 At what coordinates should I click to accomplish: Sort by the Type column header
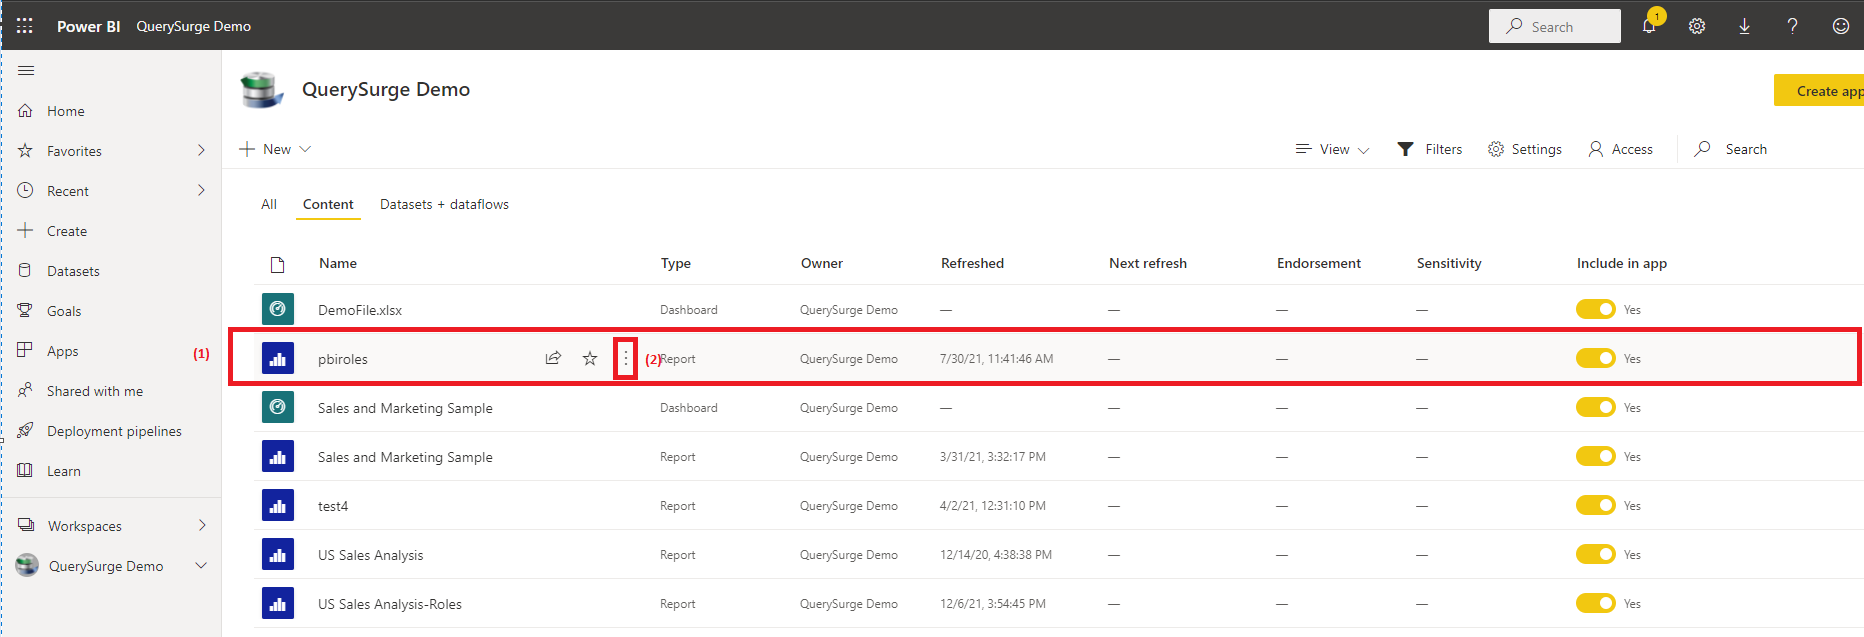click(676, 263)
